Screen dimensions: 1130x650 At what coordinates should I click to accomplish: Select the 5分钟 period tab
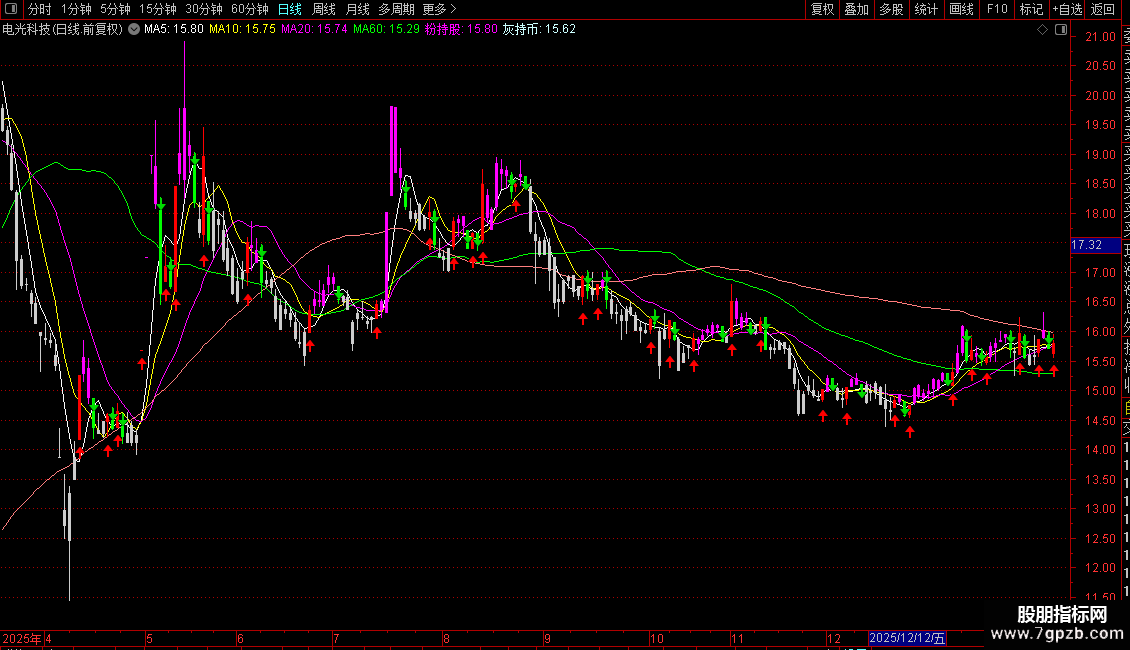point(115,9)
